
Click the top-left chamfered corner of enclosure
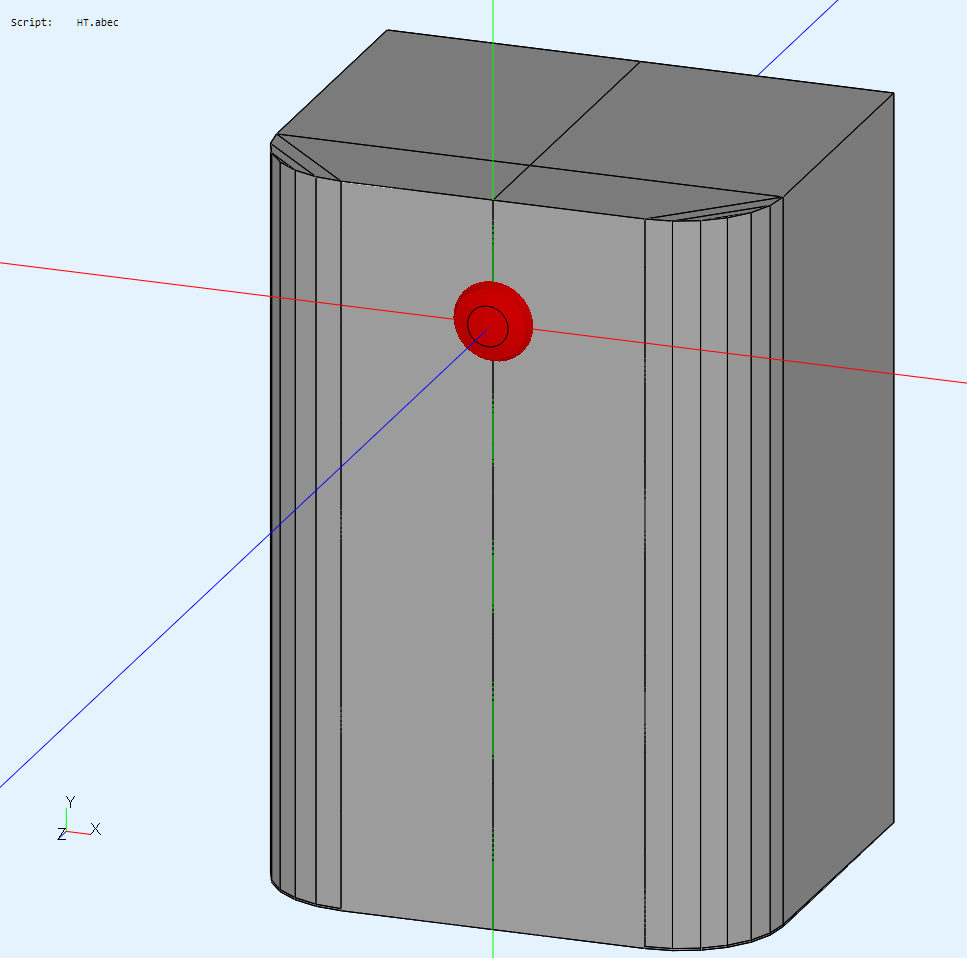(x=300, y=160)
